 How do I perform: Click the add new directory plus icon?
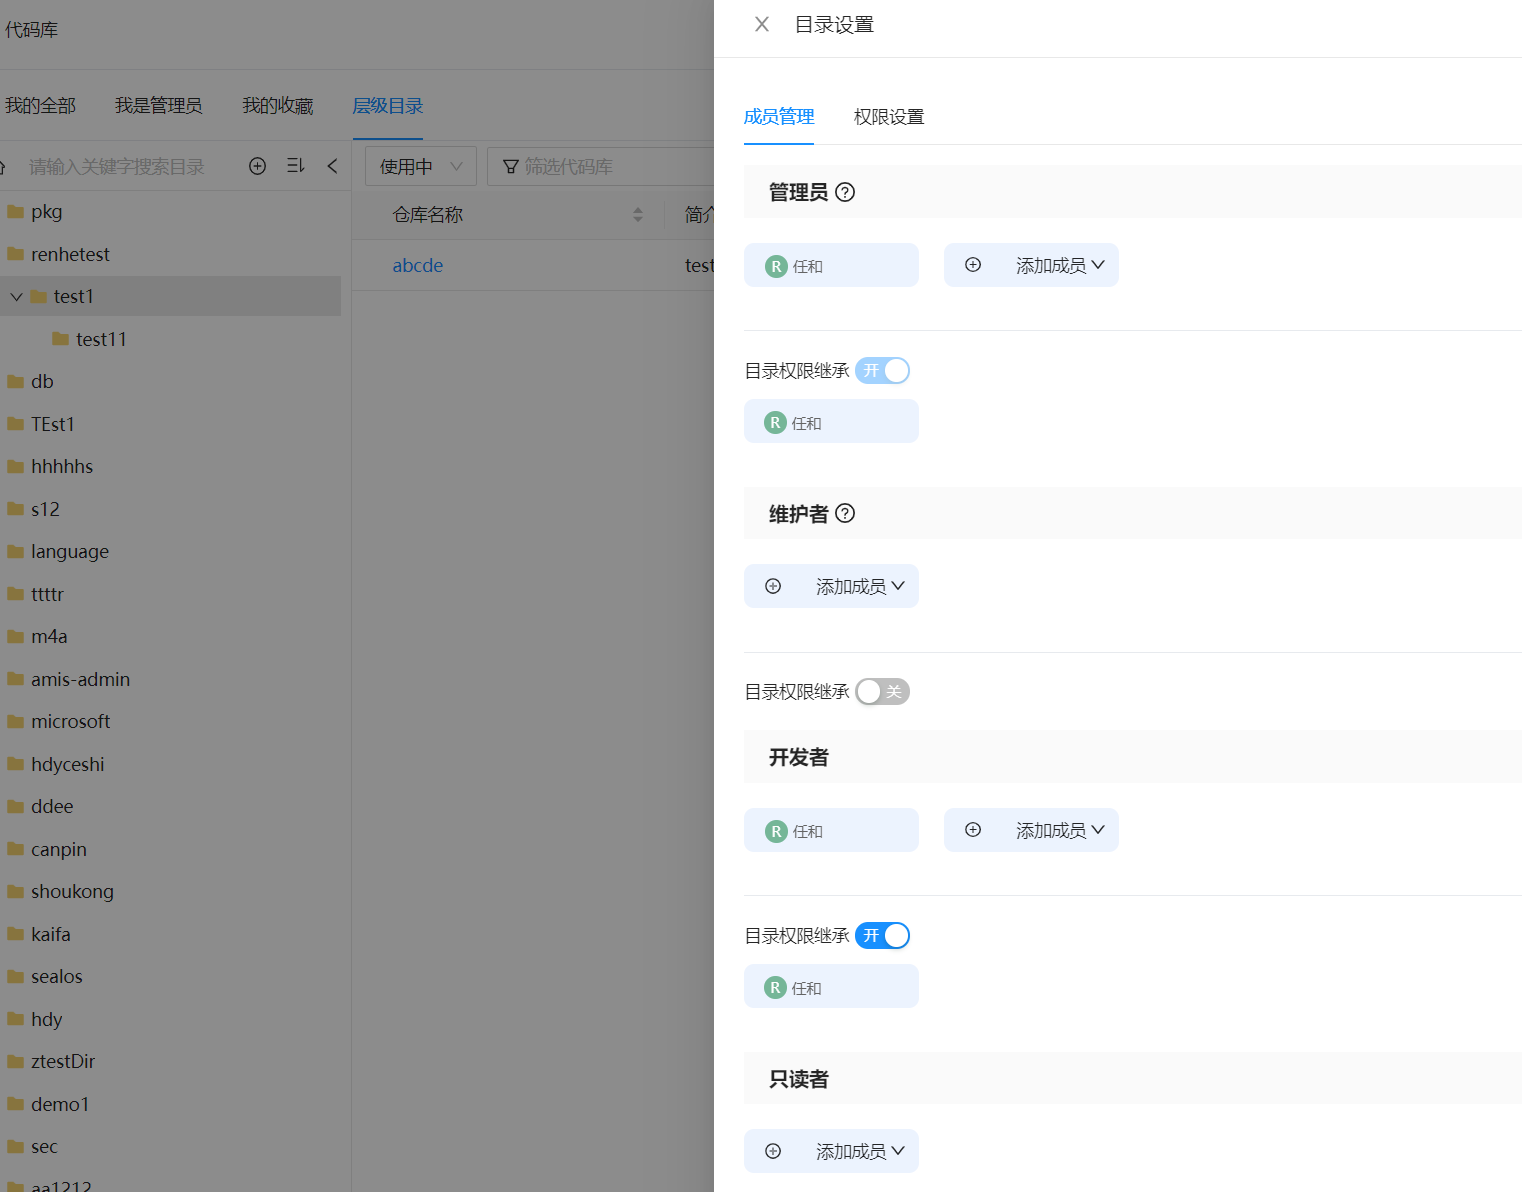pyautogui.click(x=257, y=166)
